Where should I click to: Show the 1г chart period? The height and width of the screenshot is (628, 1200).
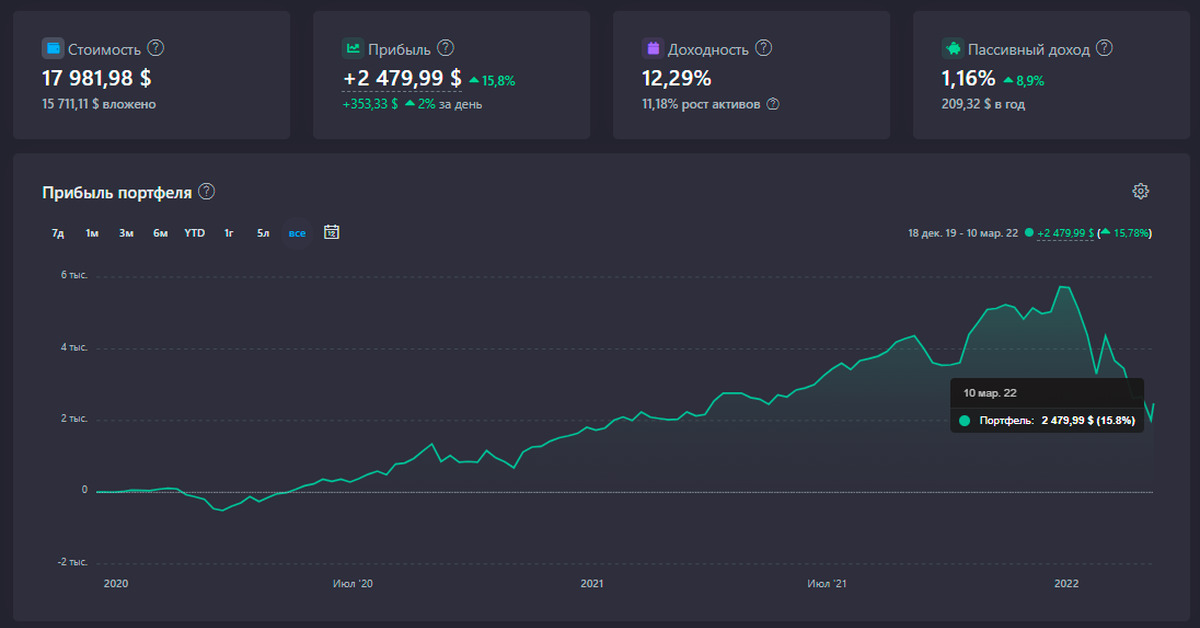point(229,233)
